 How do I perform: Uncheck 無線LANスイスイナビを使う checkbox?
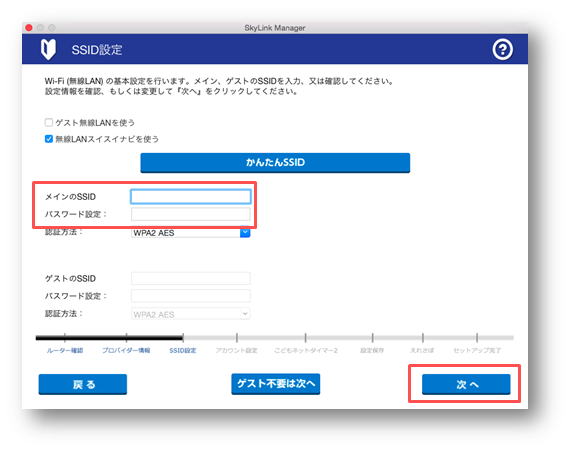[x=49, y=139]
